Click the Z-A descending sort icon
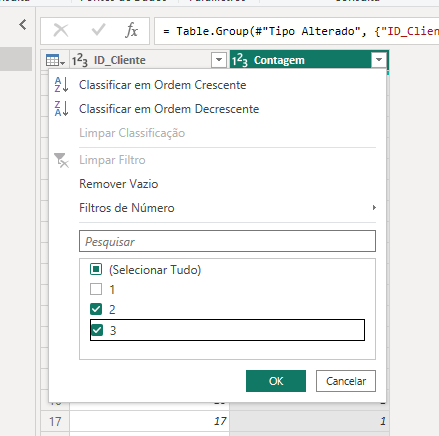Image resolution: width=439 pixels, height=436 pixels. [62, 109]
